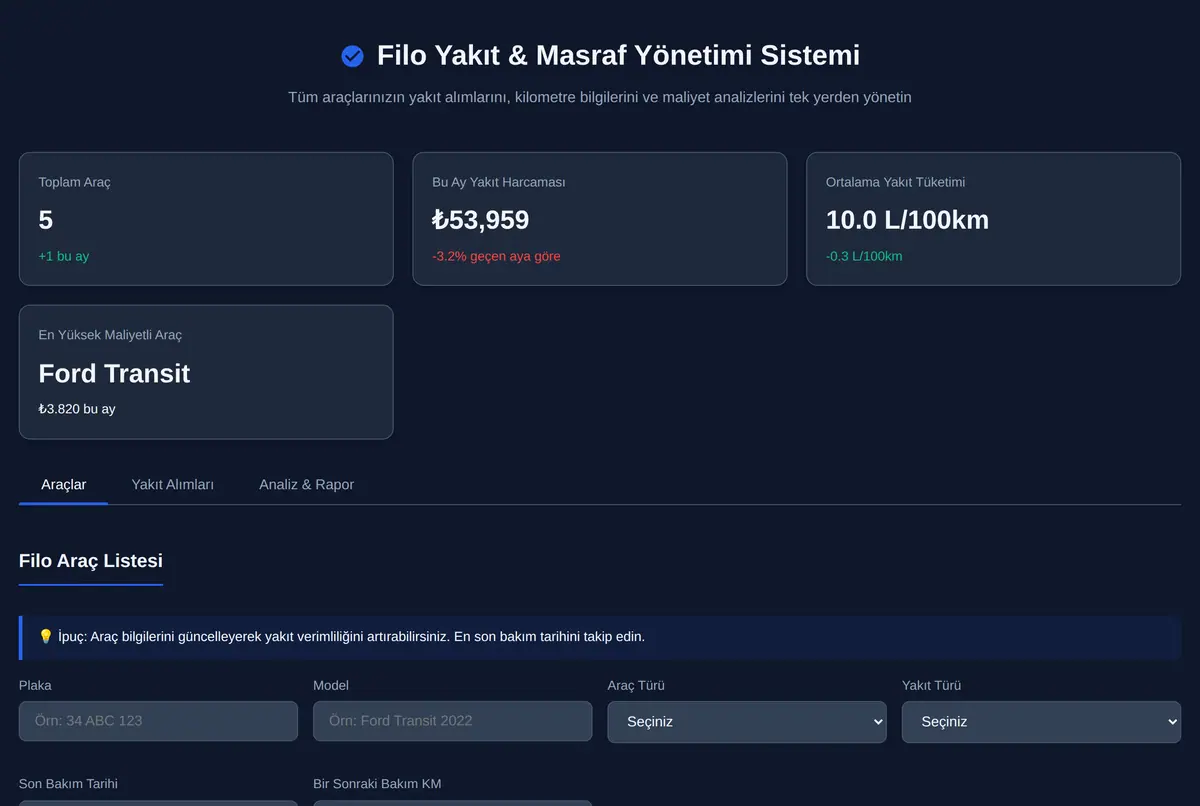Click the 10.0 L/100km value
The width and height of the screenshot is (1200, 806).
[x=907, y=220]
